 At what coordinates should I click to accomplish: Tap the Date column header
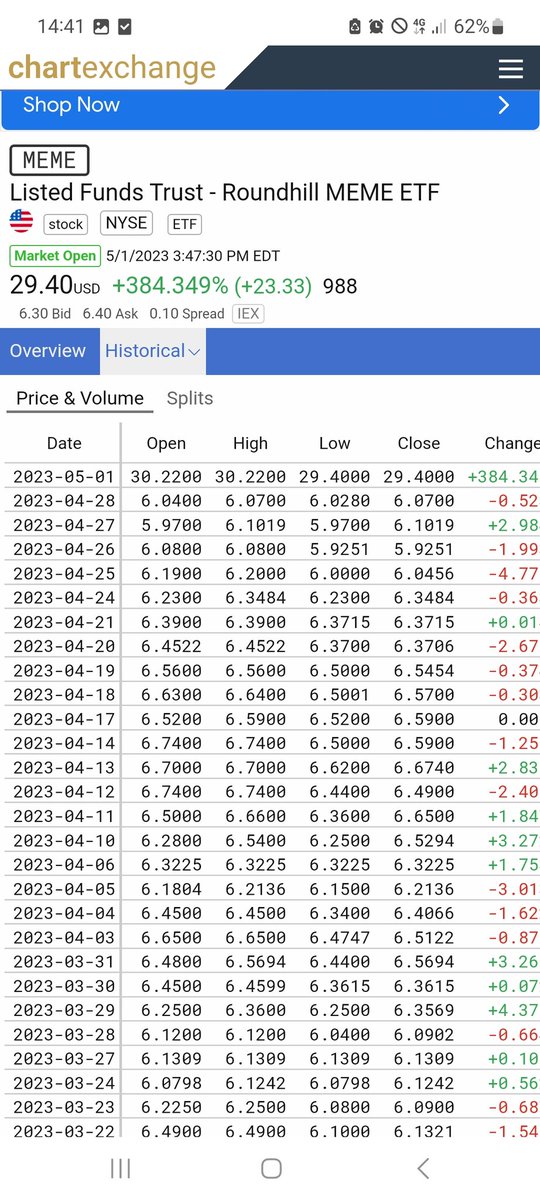click(x=64, y=443)
